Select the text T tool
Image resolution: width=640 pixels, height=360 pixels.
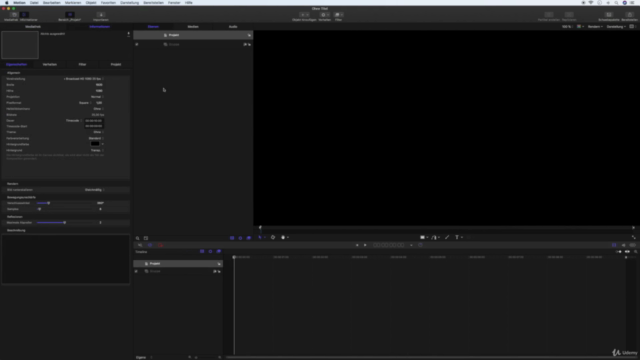click(x=457, y=237)
